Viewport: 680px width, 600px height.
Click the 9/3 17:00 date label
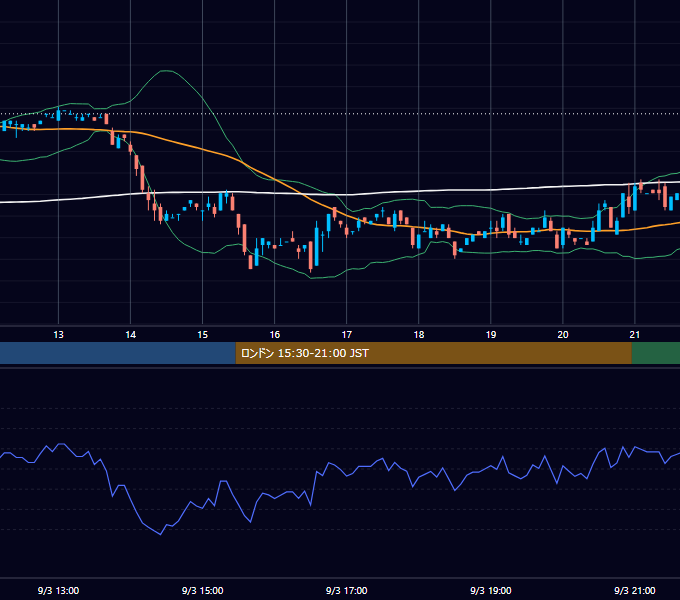(x=347, y=590)
